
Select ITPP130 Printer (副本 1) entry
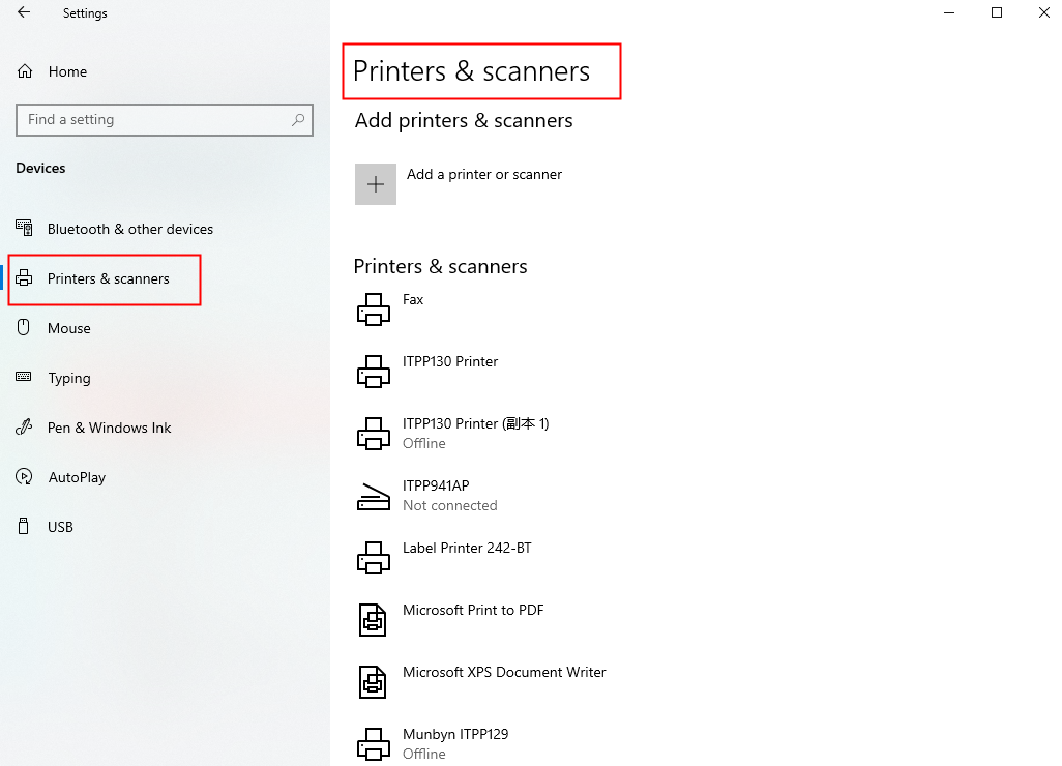[476, 424]
